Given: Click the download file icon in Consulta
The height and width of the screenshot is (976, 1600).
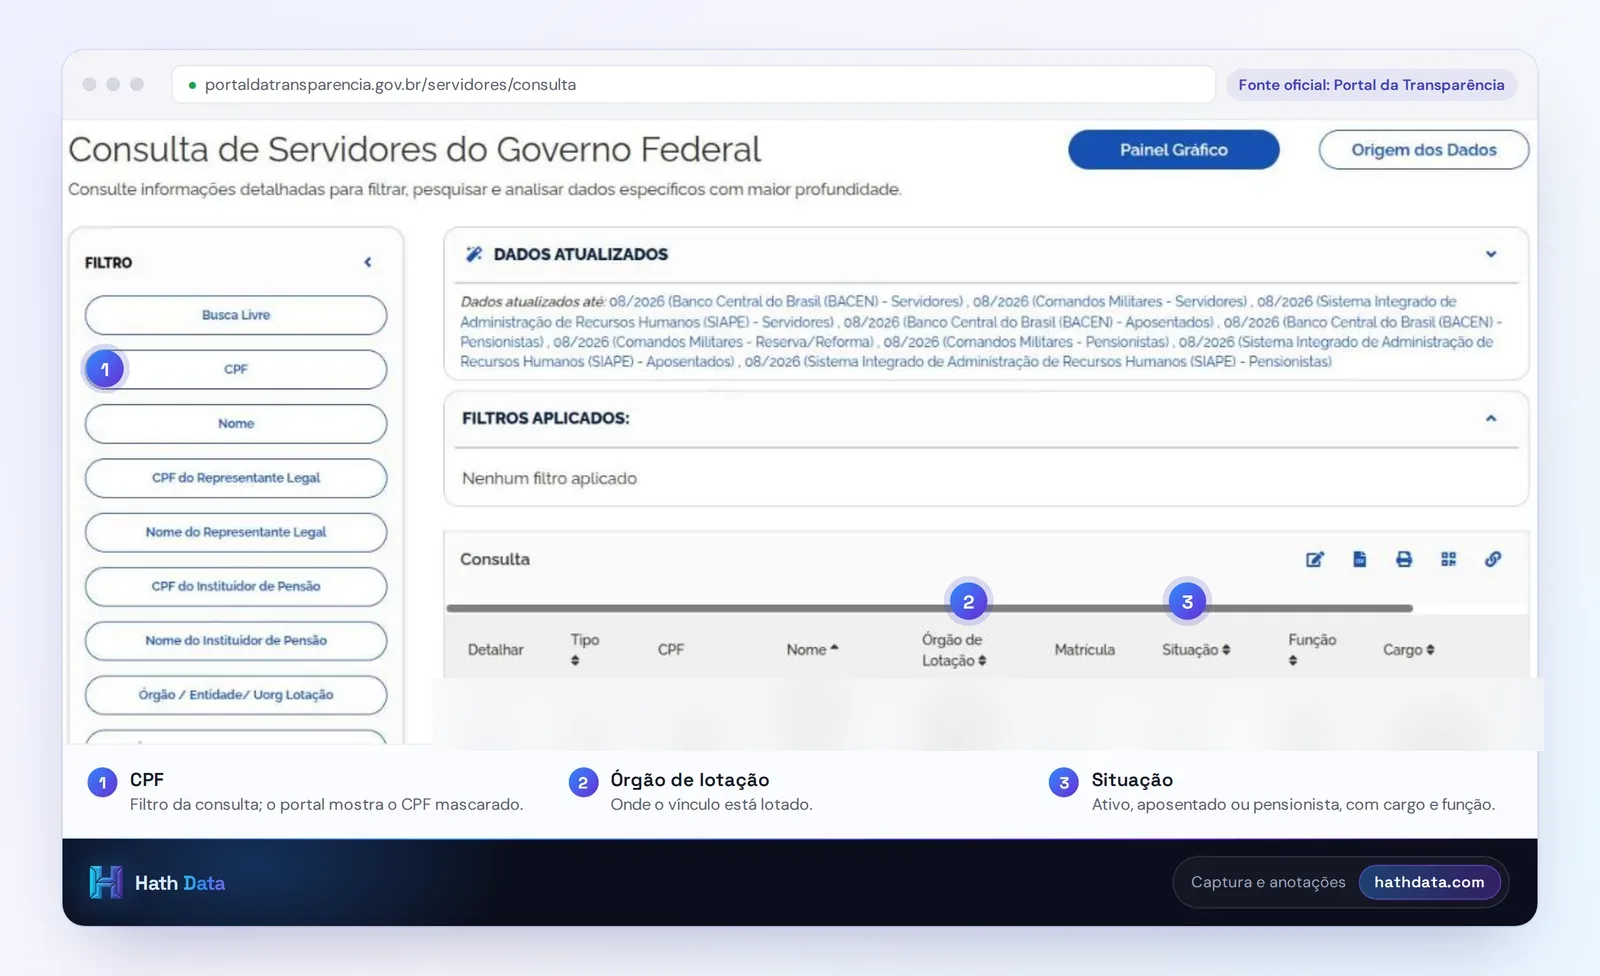Looking at the screenshot, I should pyautogui.click(x=1360, y=559).
